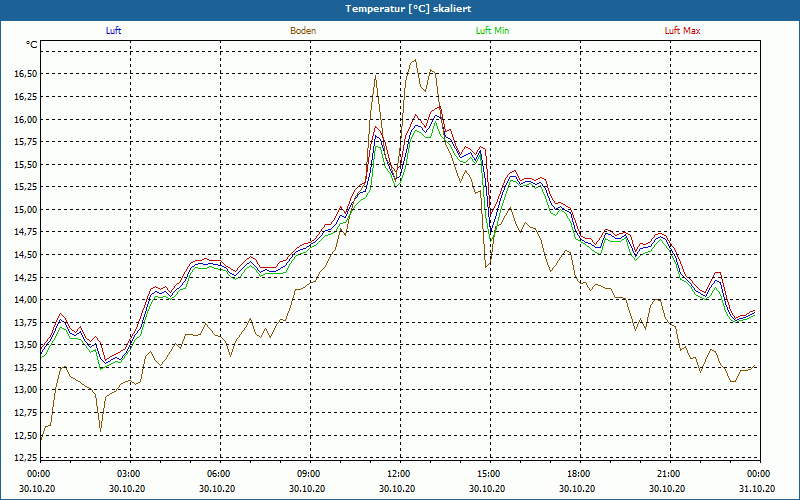Viewport: 800px width, 500px height.
Task: Click the 13,75 y-axis value
Action: pyautogui.click(x=26, y=322)
